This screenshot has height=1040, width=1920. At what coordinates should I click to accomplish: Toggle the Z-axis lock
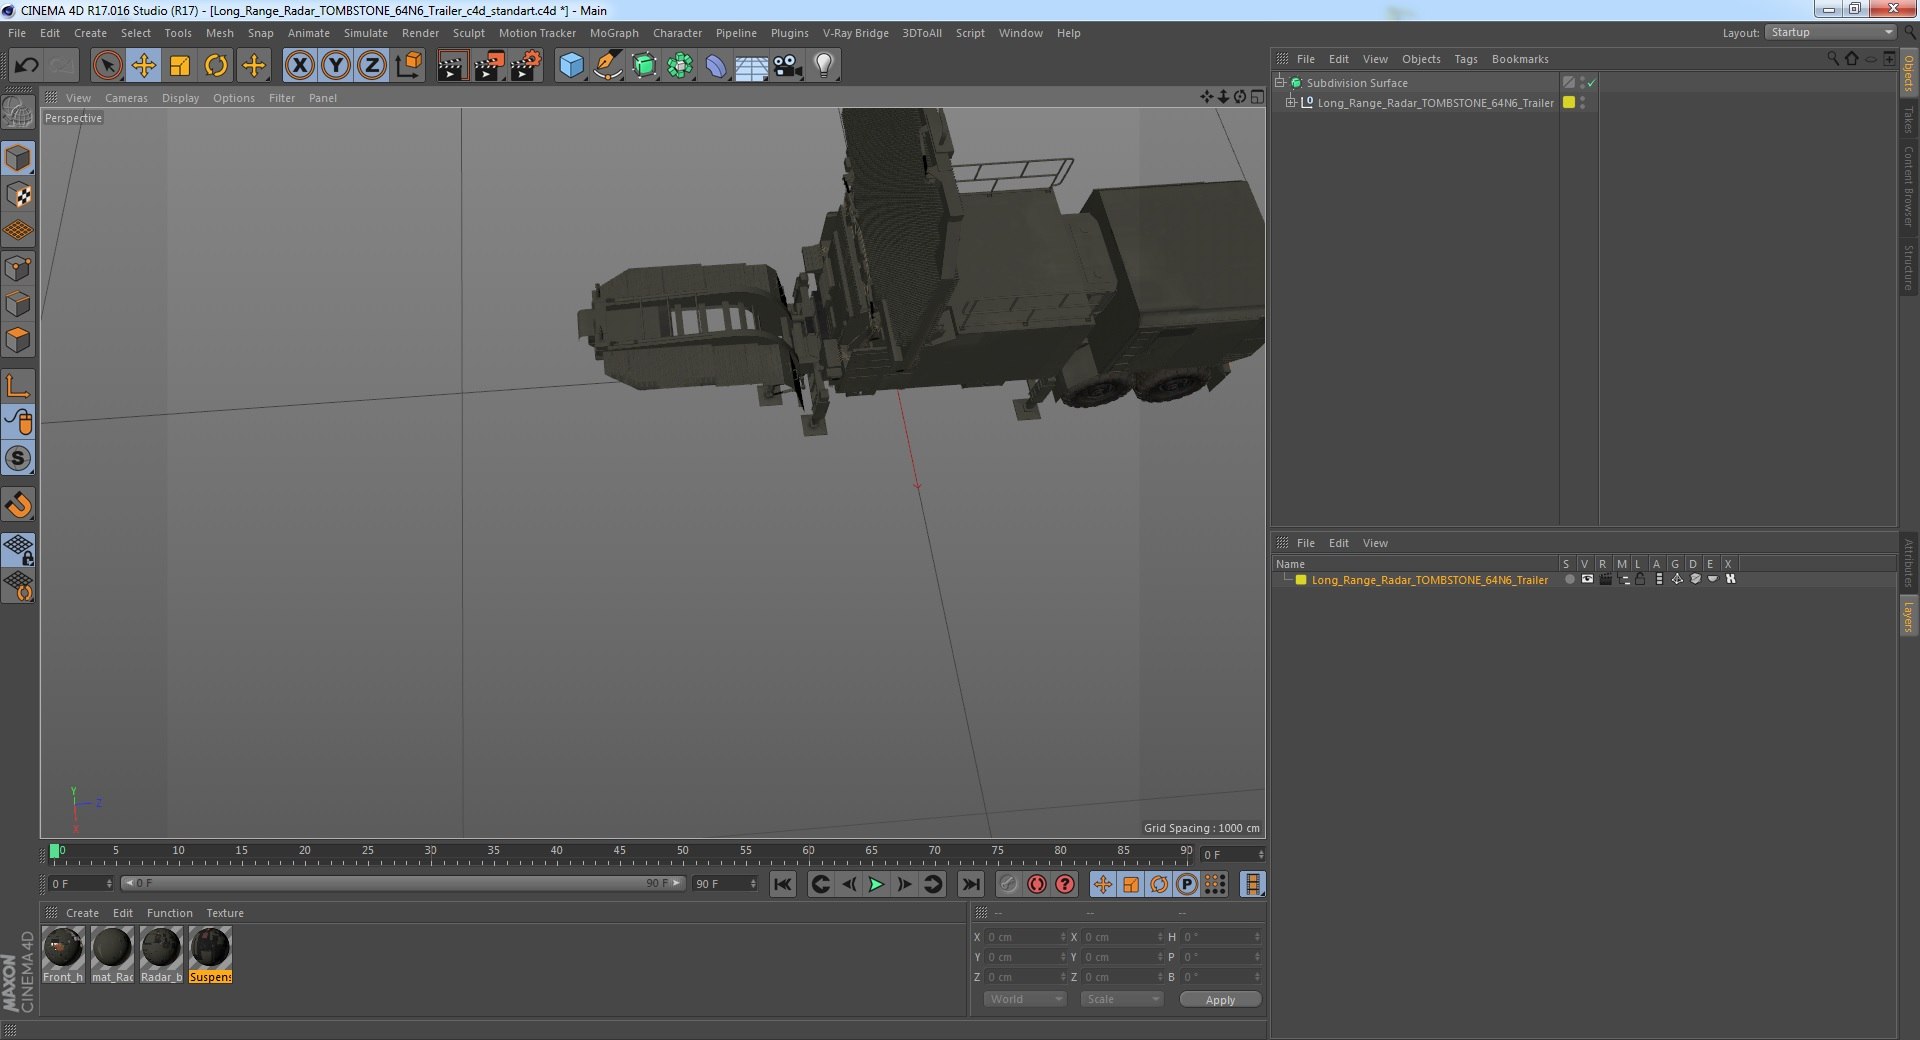coord(372,66)
